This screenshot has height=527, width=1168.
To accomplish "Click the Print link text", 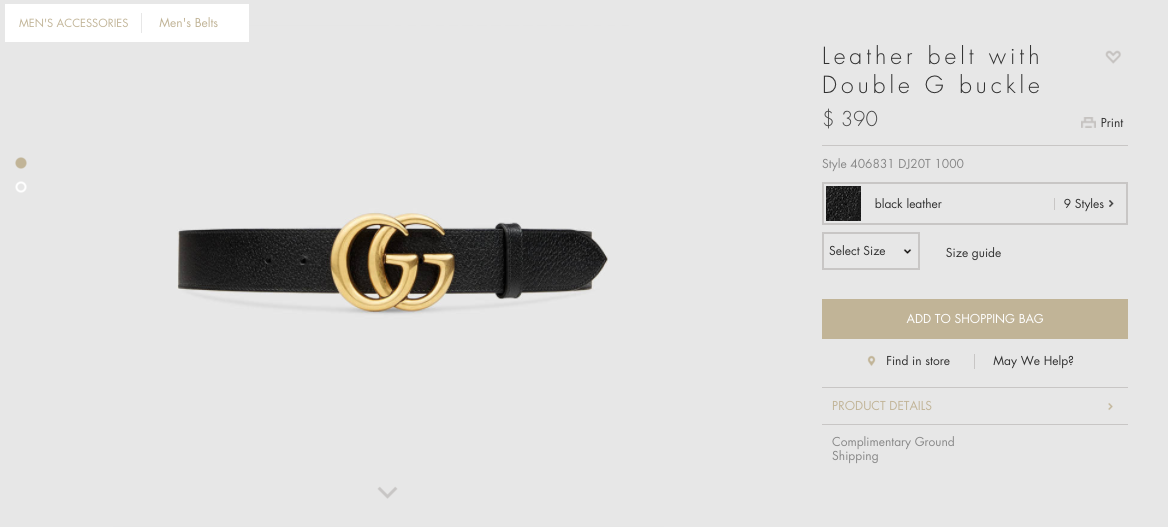I will pyautogui.click(x=1111, y=123).
